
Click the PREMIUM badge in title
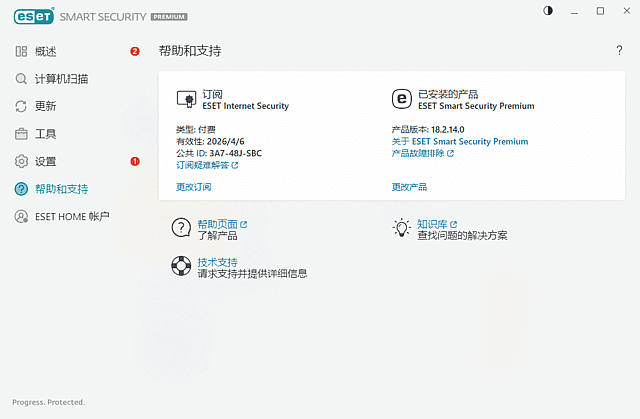(x=169, y=17)
